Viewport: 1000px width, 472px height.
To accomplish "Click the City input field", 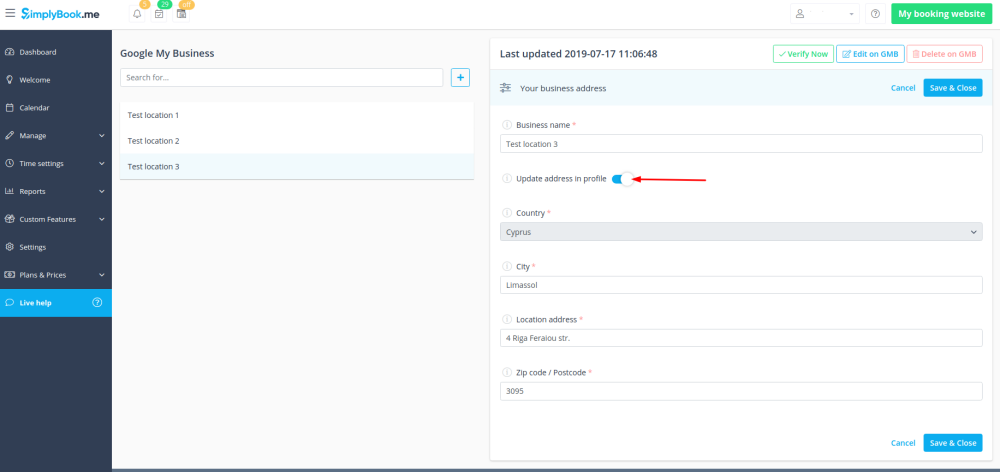I will pyautogui.click(x=740, y=285).
